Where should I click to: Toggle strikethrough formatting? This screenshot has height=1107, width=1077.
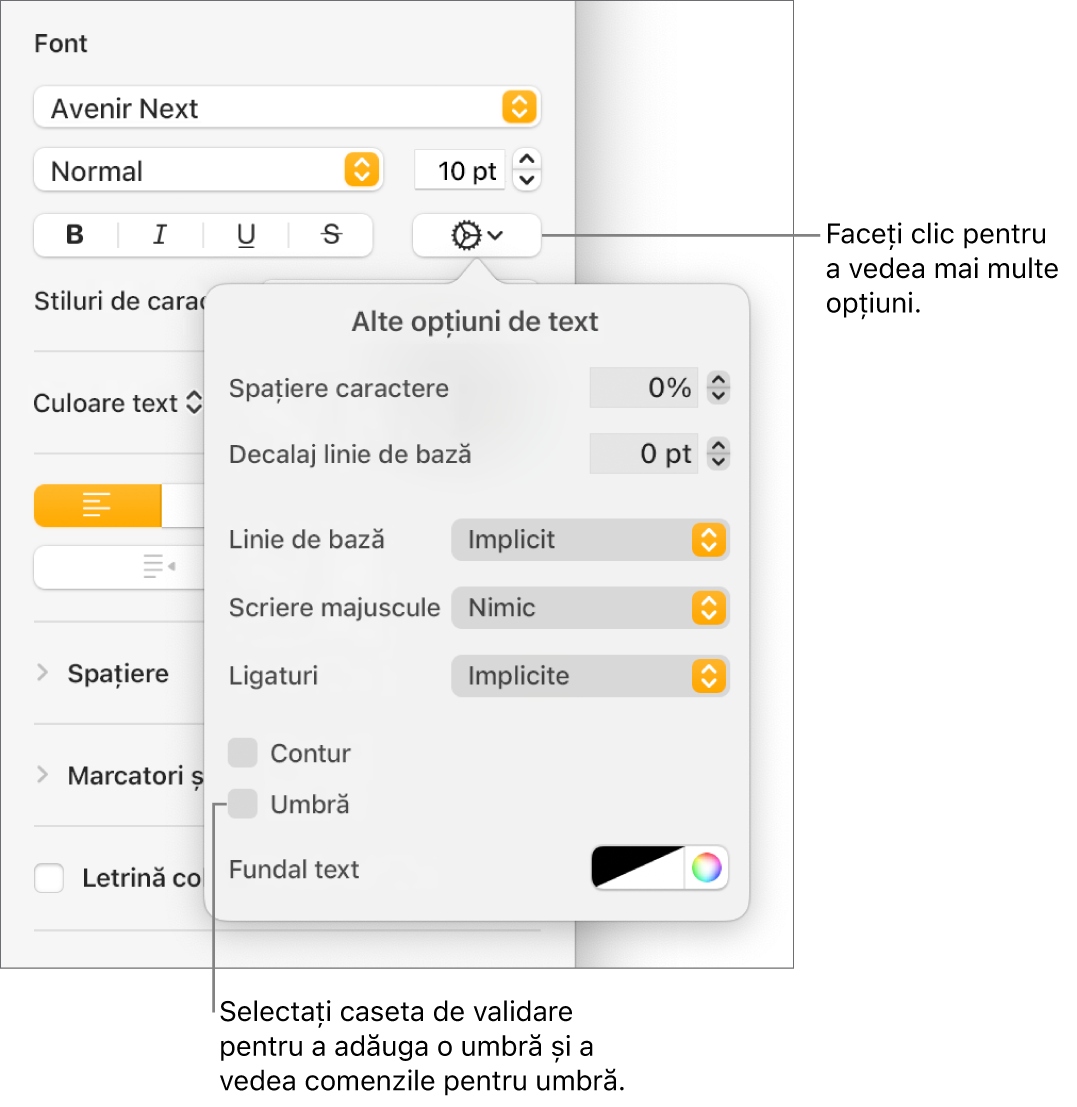click(331, 236)
